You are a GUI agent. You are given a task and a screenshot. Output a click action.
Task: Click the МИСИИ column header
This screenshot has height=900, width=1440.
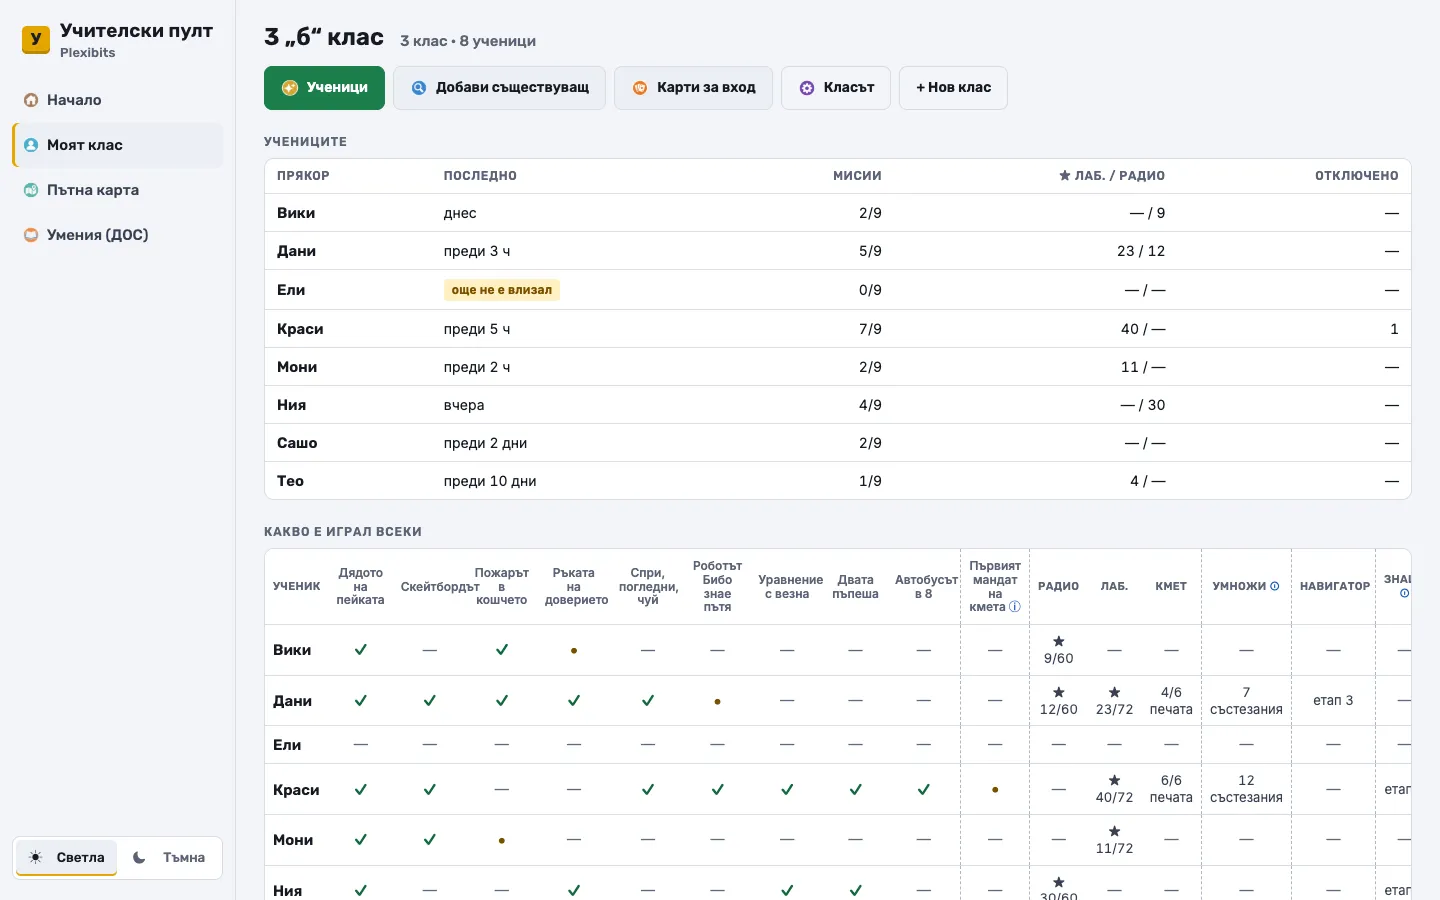857,176
